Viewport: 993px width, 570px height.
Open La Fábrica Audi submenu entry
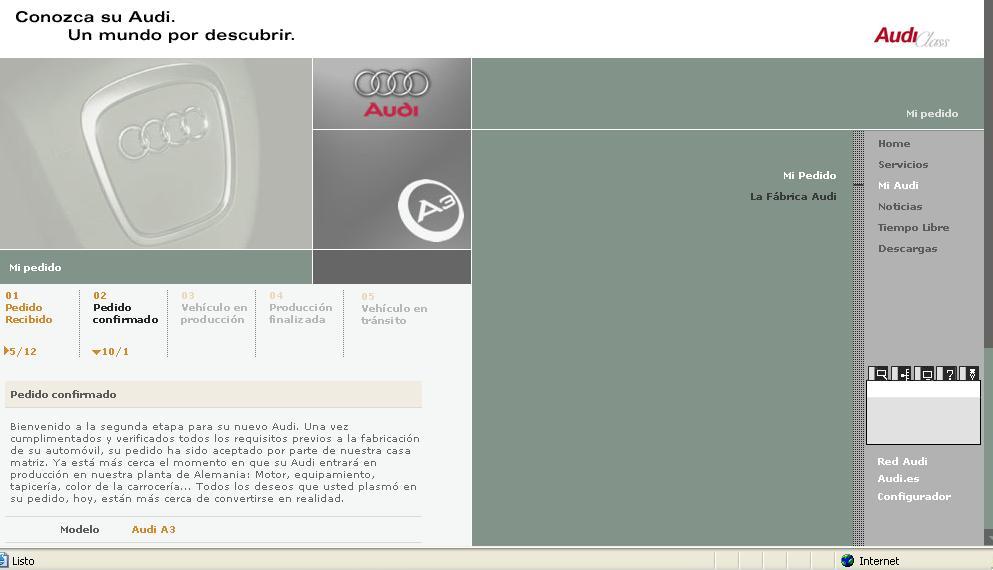(x=793, y=196)
